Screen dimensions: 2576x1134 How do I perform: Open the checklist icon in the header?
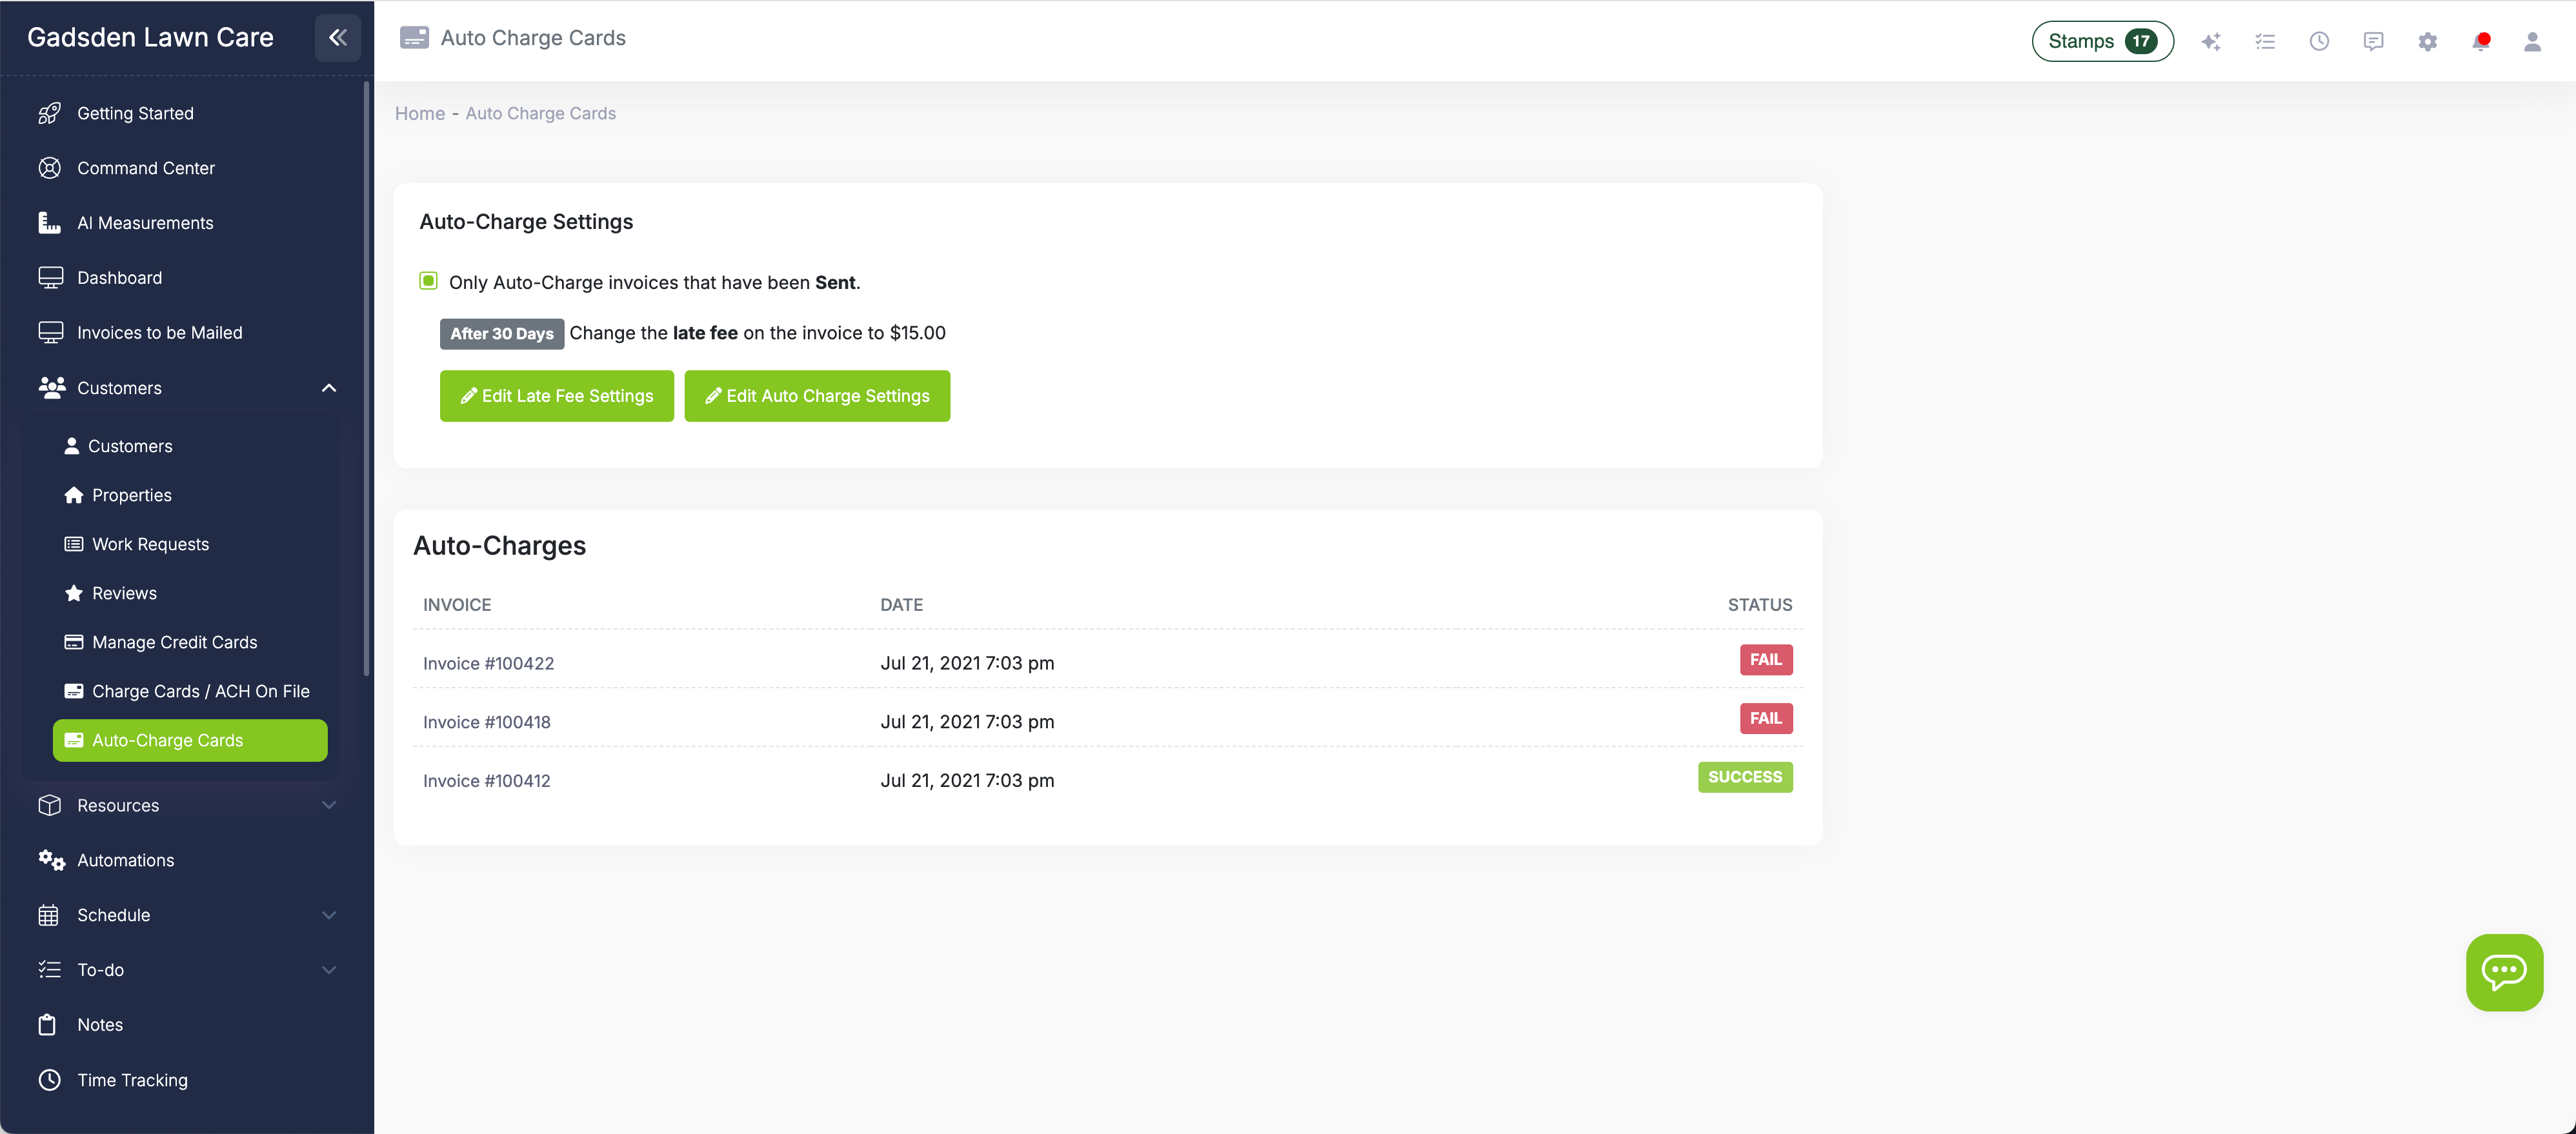[2265, 41]
